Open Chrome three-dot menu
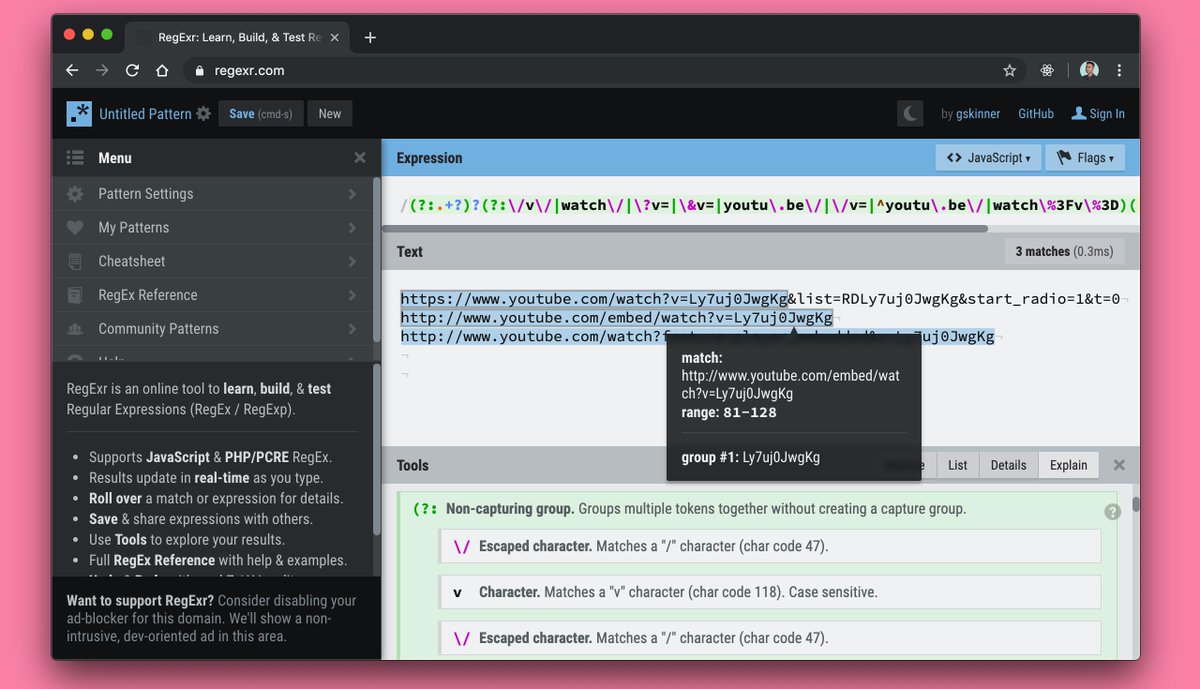1200x689 pixels. point(1119,71)
